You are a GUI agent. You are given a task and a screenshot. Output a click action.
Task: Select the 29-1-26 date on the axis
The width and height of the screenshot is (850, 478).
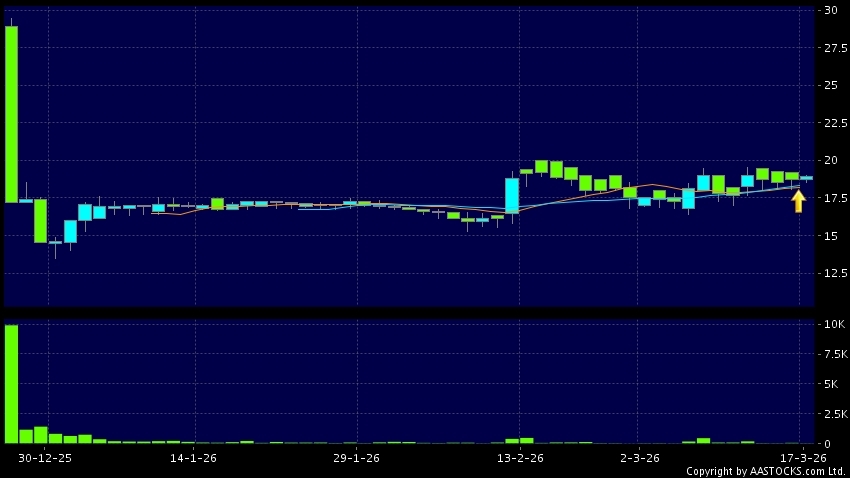(x=356, y=458)
